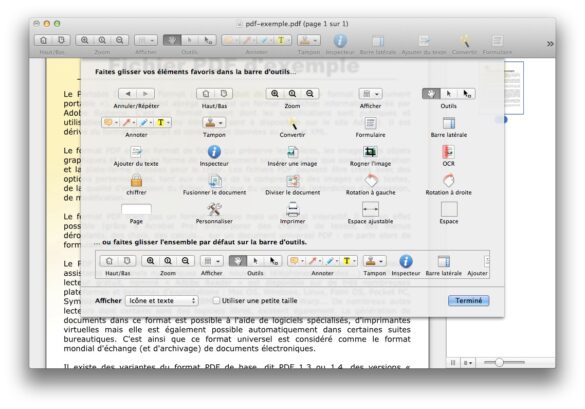Click the Terminé button
Viewport: 585px width, 409px height.
click(x=469, y=301)
